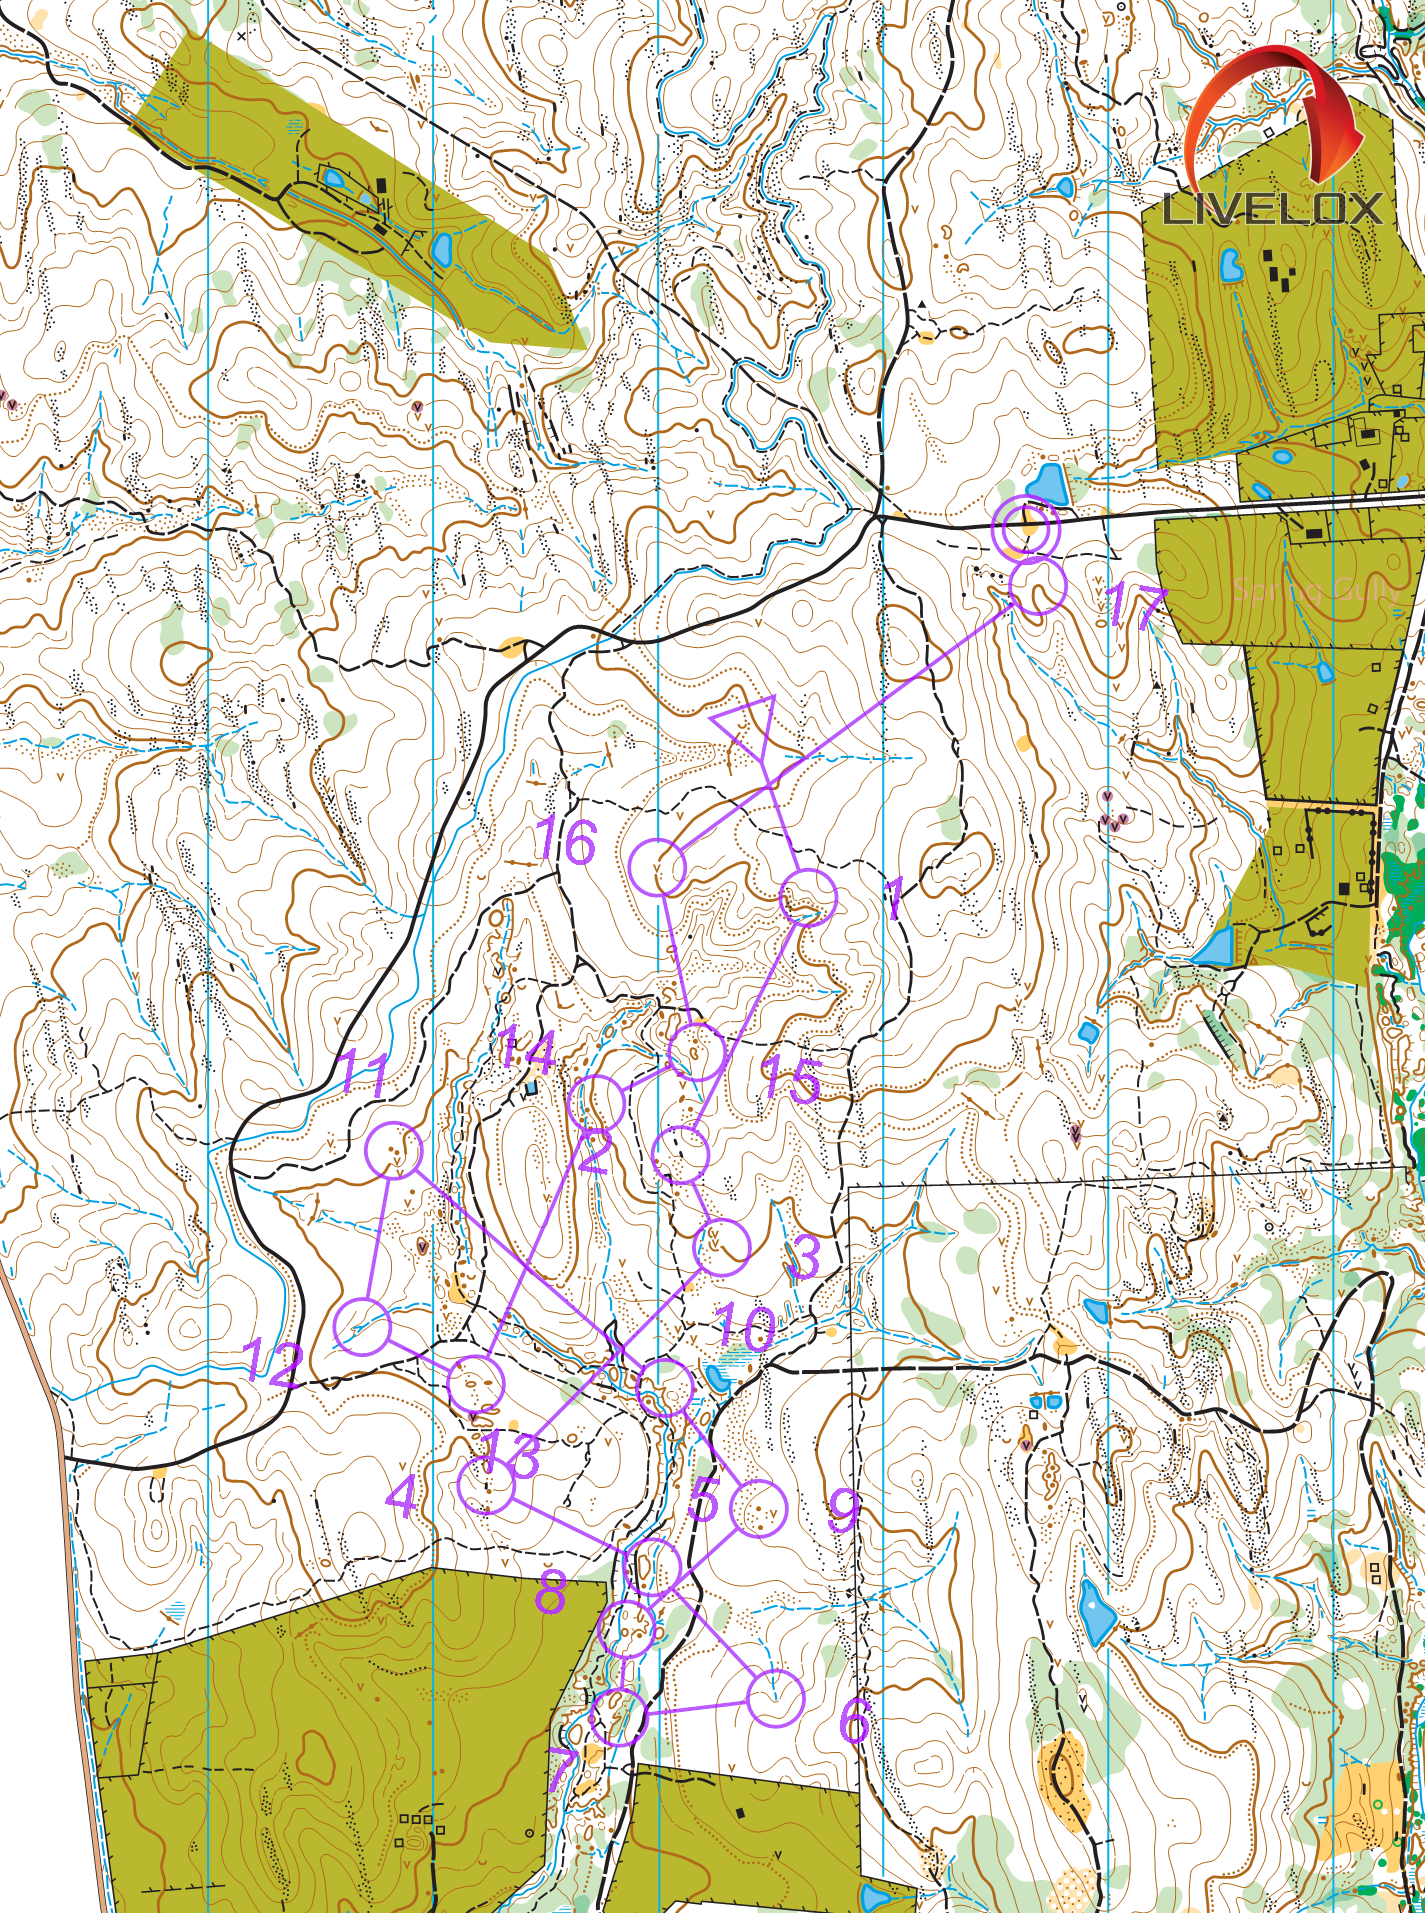1425x1913 pixels.
Task: Click control circle 5
Action: (x=652, y=1567)
